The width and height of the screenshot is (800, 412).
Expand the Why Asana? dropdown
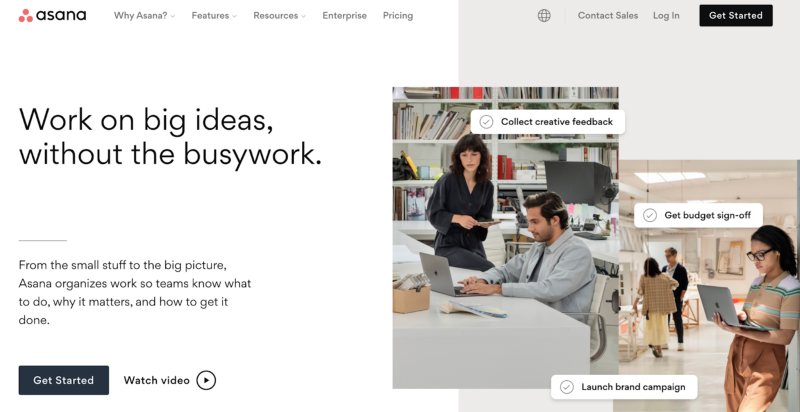click(144, 15)
